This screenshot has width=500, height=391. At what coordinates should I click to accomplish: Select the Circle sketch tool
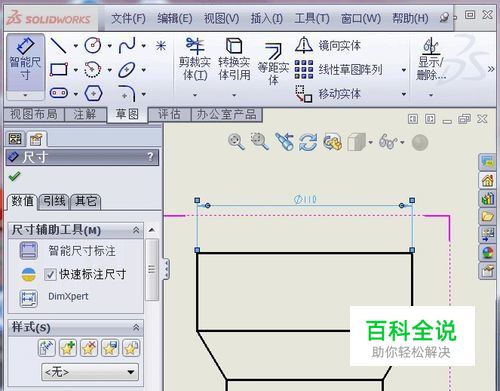coord(93,45)
